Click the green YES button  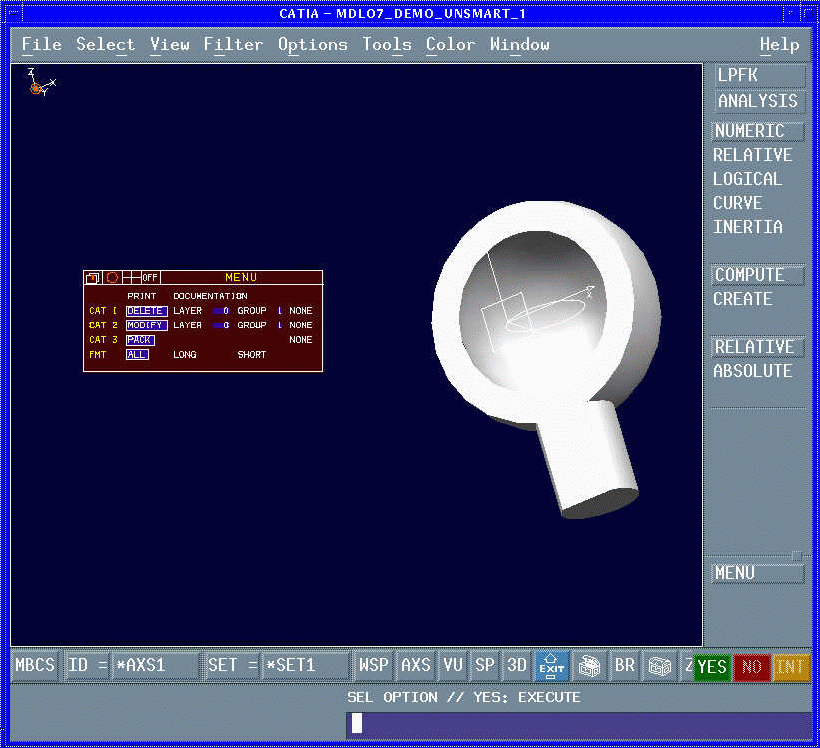click(712, 667)
